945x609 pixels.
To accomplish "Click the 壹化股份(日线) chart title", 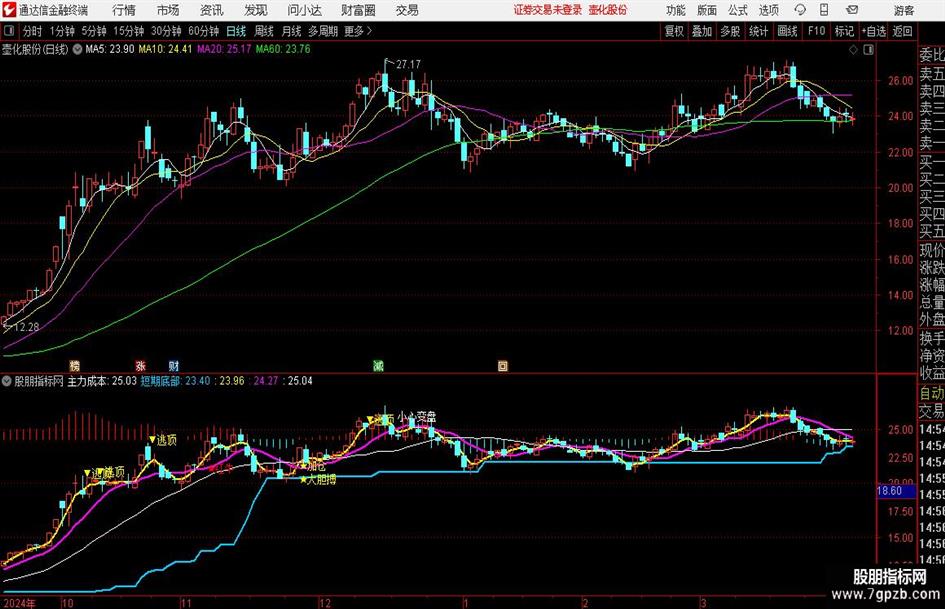I will (x=35, y=49).
